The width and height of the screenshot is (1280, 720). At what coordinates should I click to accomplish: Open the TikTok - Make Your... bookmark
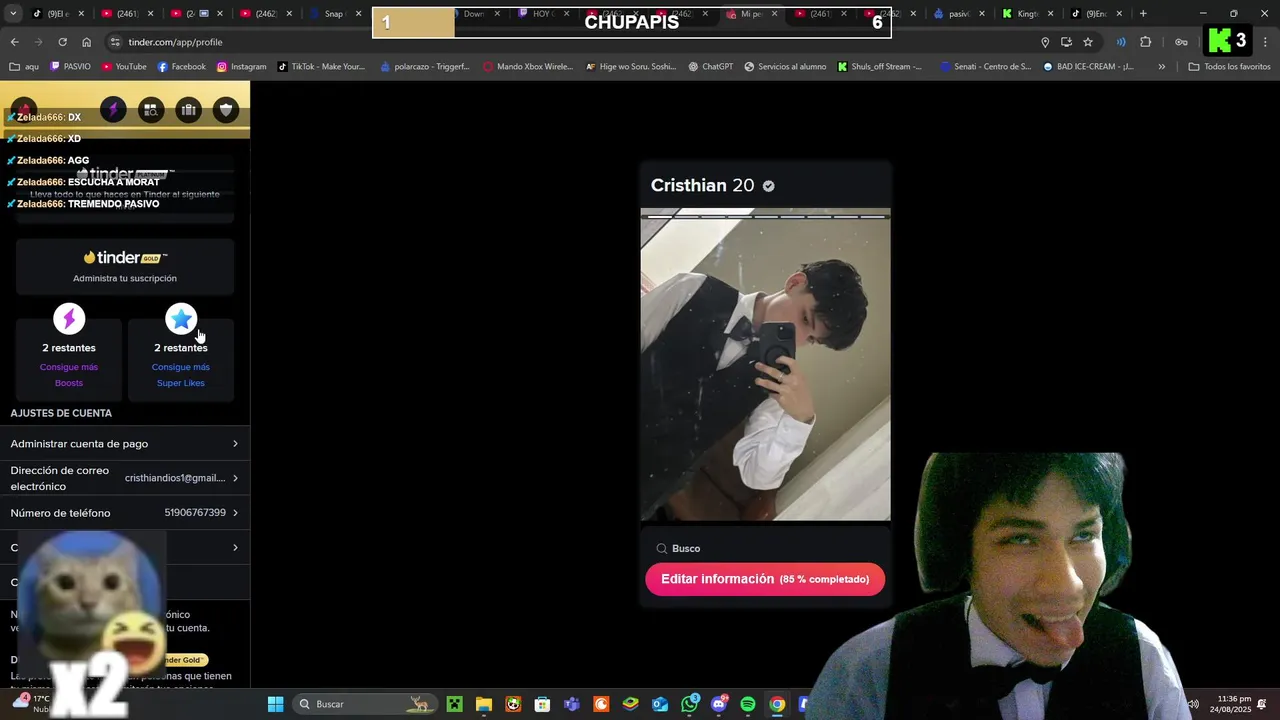tap(320, 67)
